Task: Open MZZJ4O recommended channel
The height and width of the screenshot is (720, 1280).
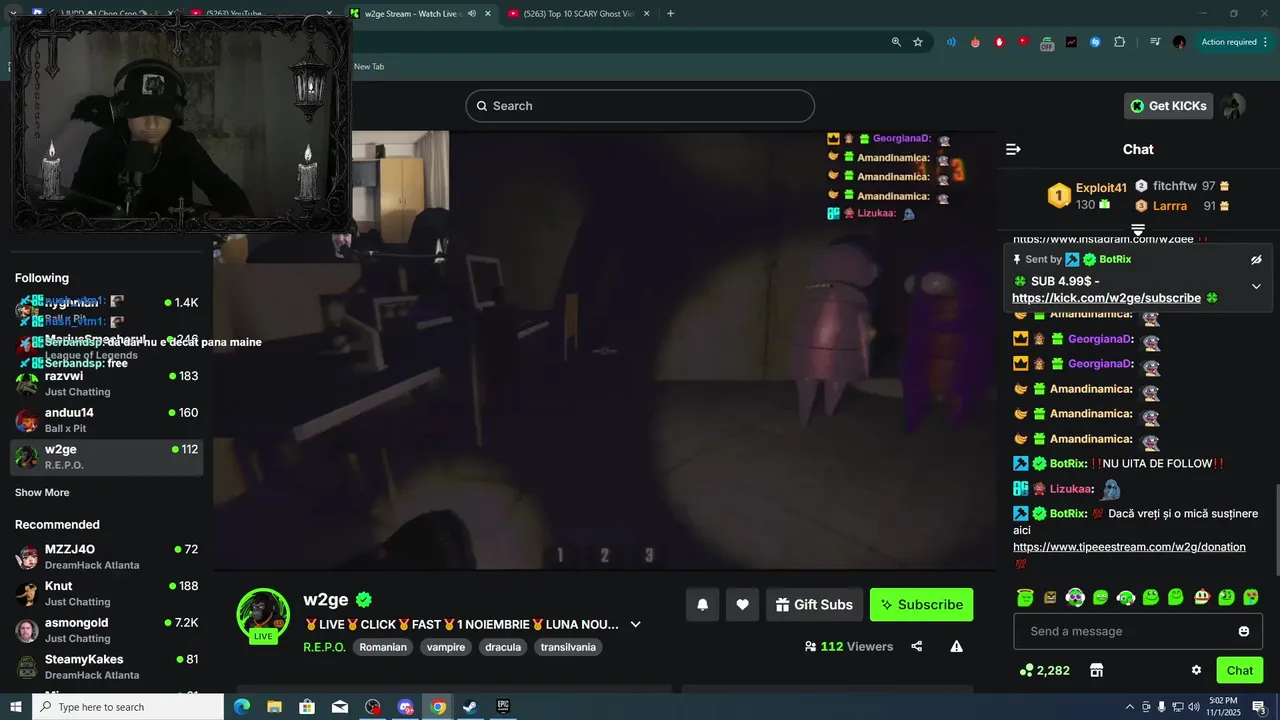Action: [107, 556]
